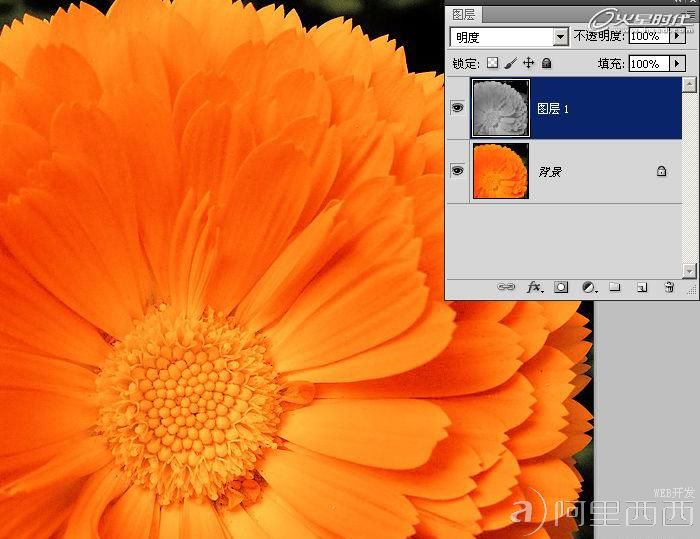Viewport: 700px width, 539px height.
Task: Open the fx layer style menu
Action: (x=534, y=287)
